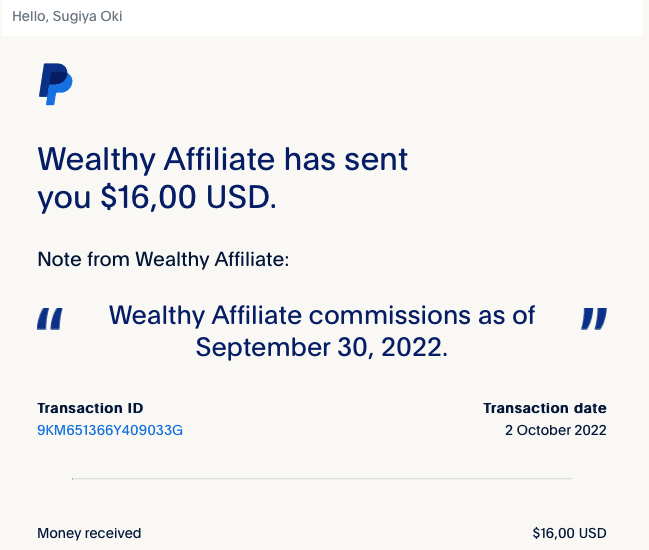Click the "Transaction date" label

[x=545, y=408]
